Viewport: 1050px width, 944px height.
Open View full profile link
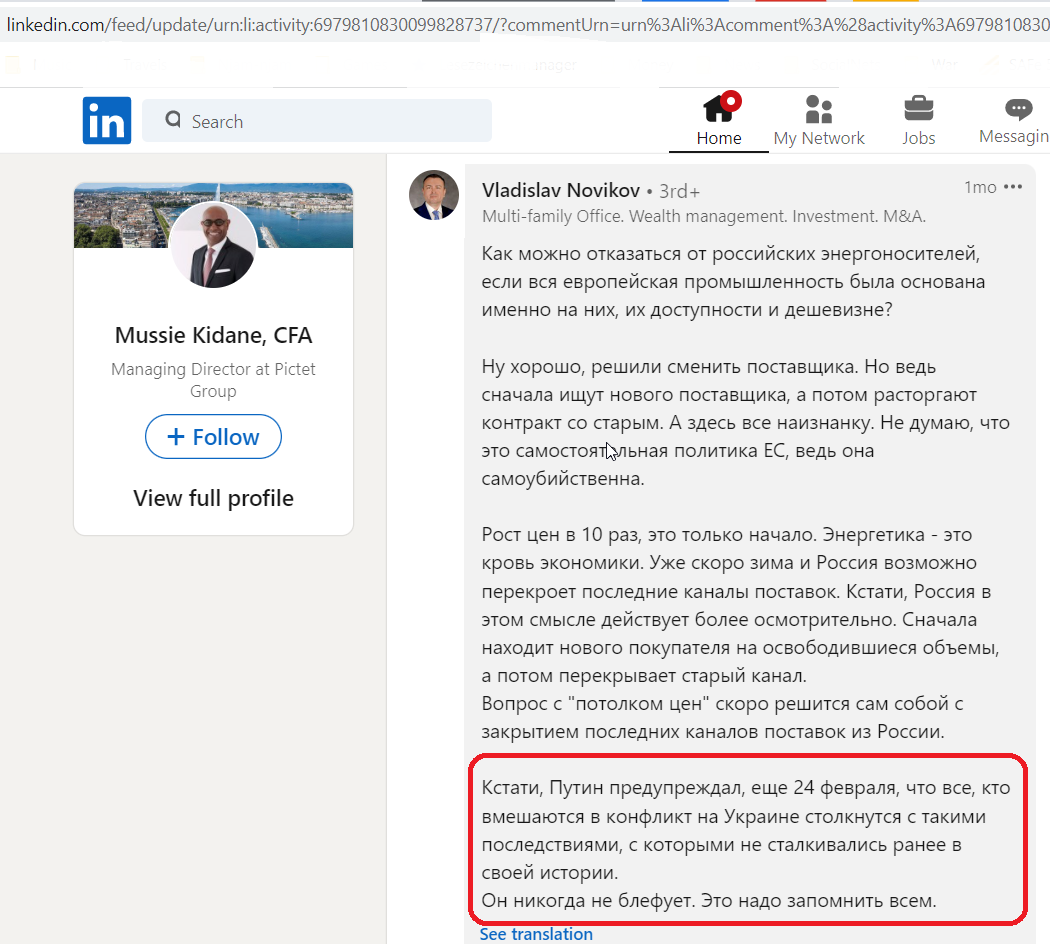[x=214, y=498]
